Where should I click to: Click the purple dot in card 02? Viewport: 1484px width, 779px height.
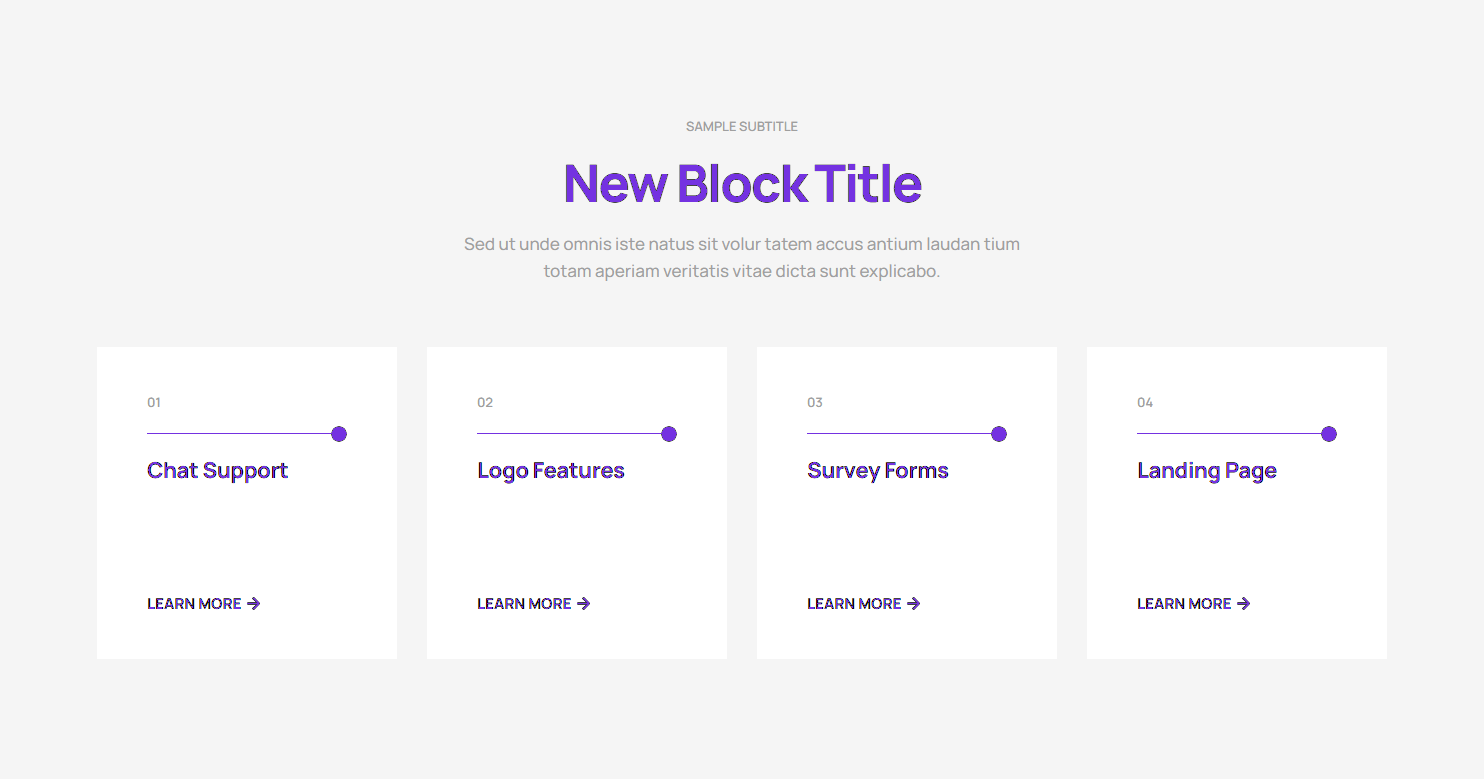click(x=669, y=434)
